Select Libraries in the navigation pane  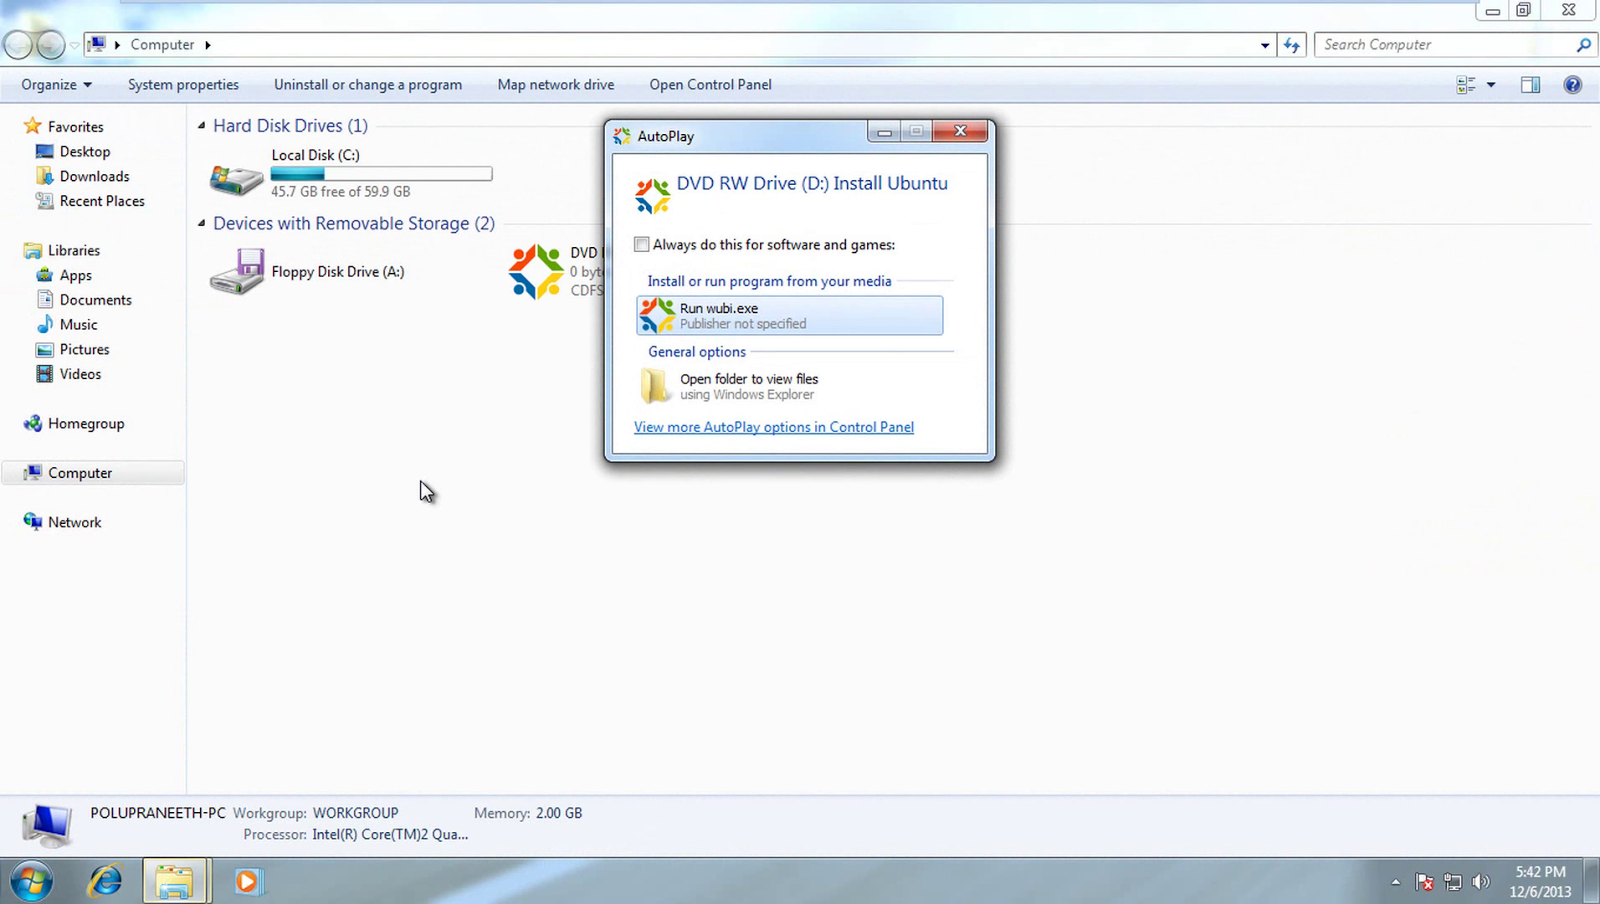click(74, 251)
